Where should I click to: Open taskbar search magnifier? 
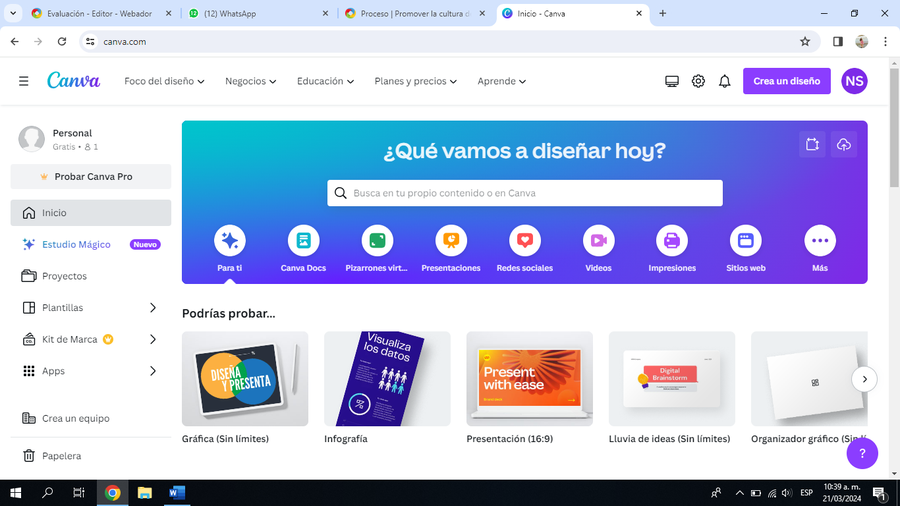48,493
